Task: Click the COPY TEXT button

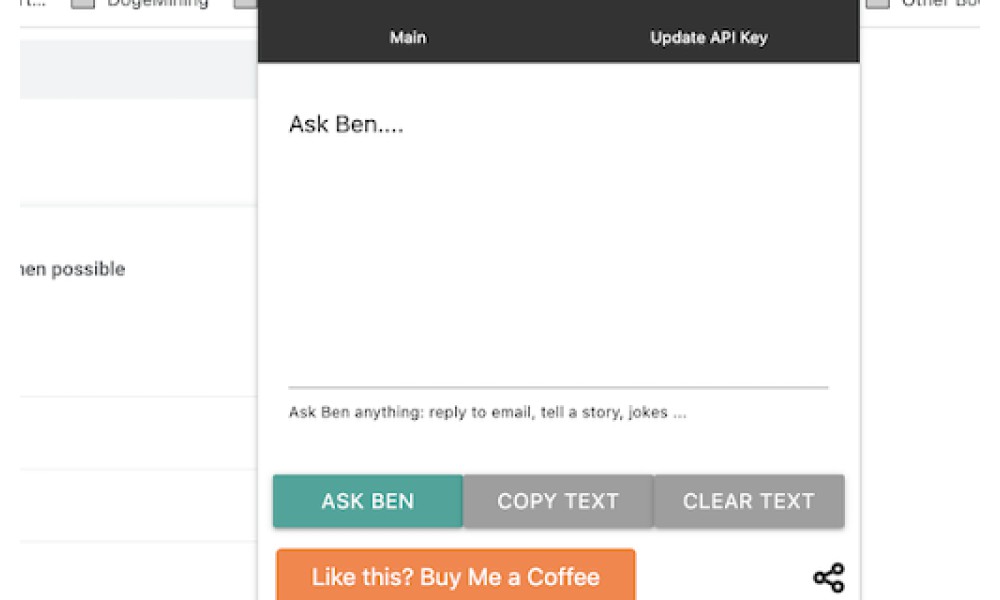Action: click(558, 501)
